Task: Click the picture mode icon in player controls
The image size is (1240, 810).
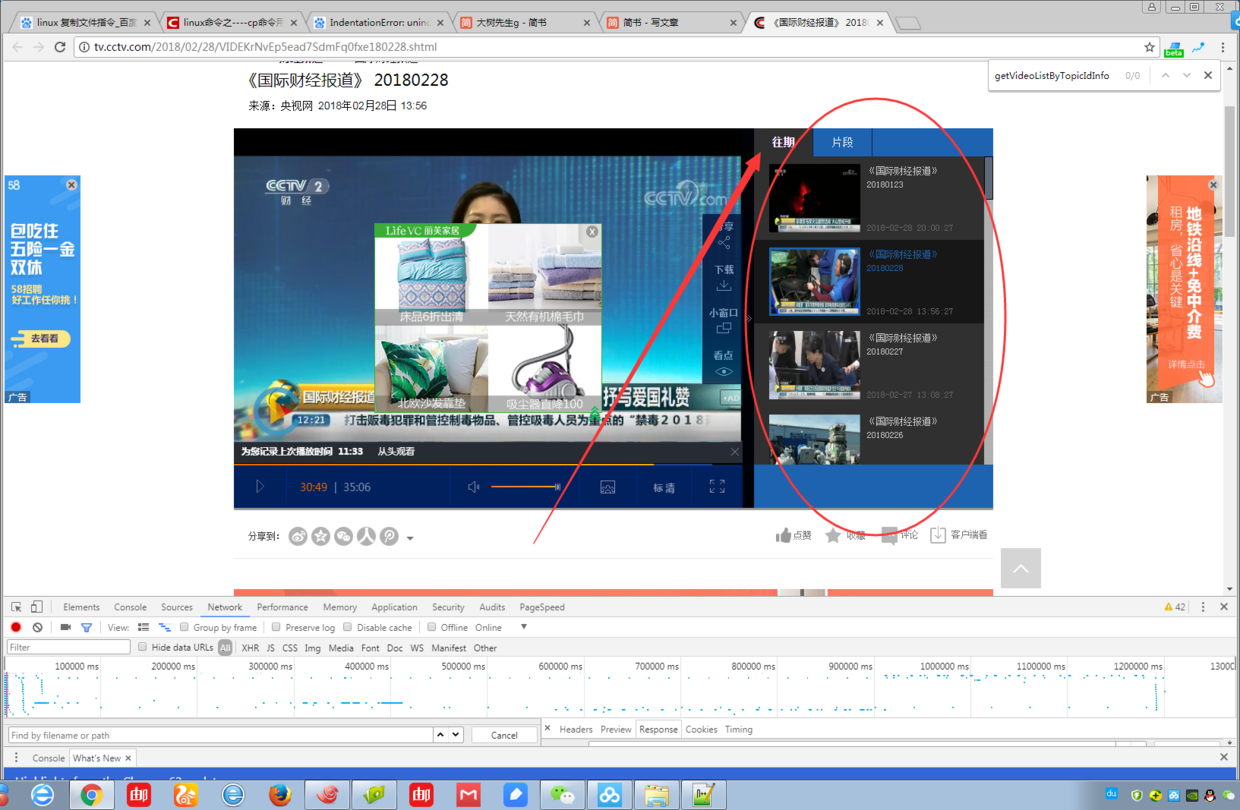Action: (x=607, y=487)
